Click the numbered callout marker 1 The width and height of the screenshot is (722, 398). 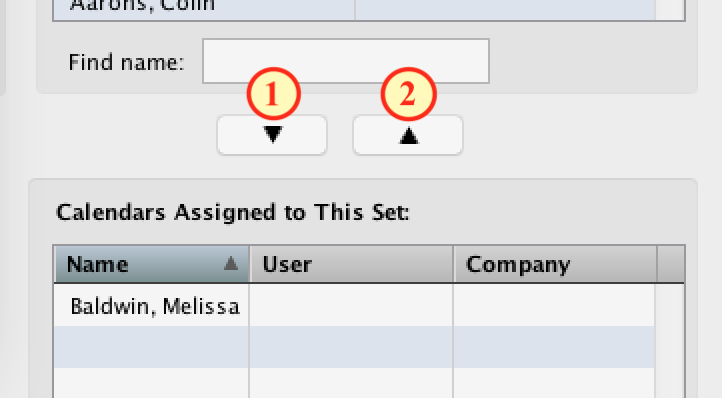[x=274, y=94]
